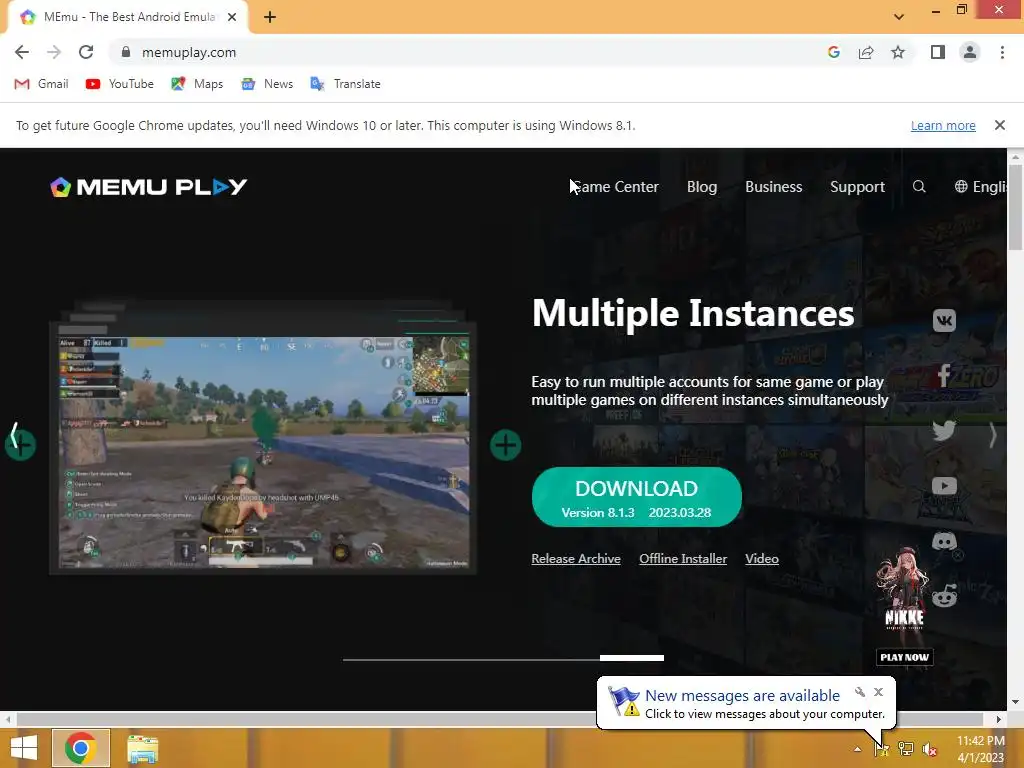Click Chrome forward arrow

54,52
